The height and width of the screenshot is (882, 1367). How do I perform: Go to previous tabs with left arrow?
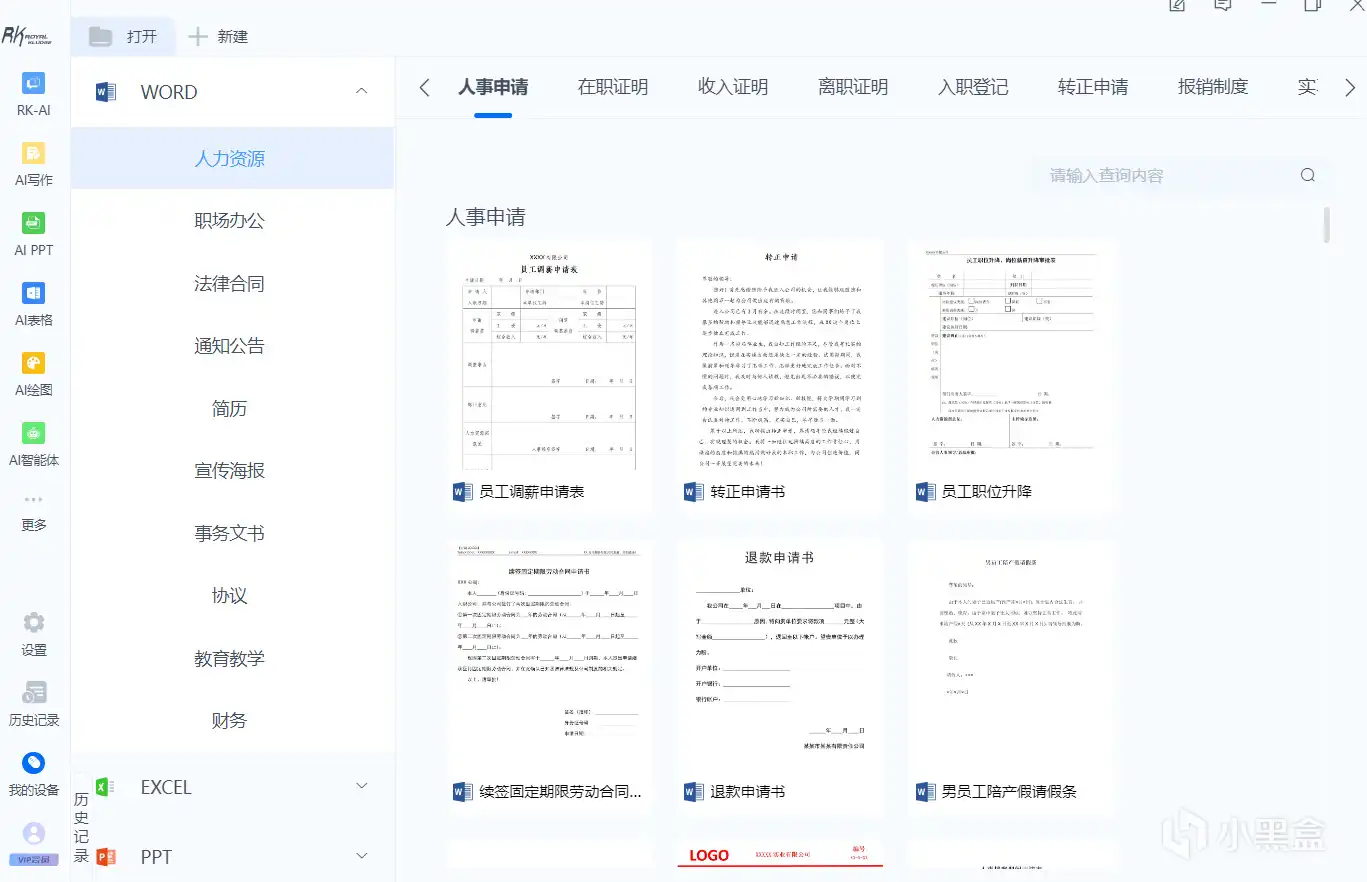(x=424, y=88)
